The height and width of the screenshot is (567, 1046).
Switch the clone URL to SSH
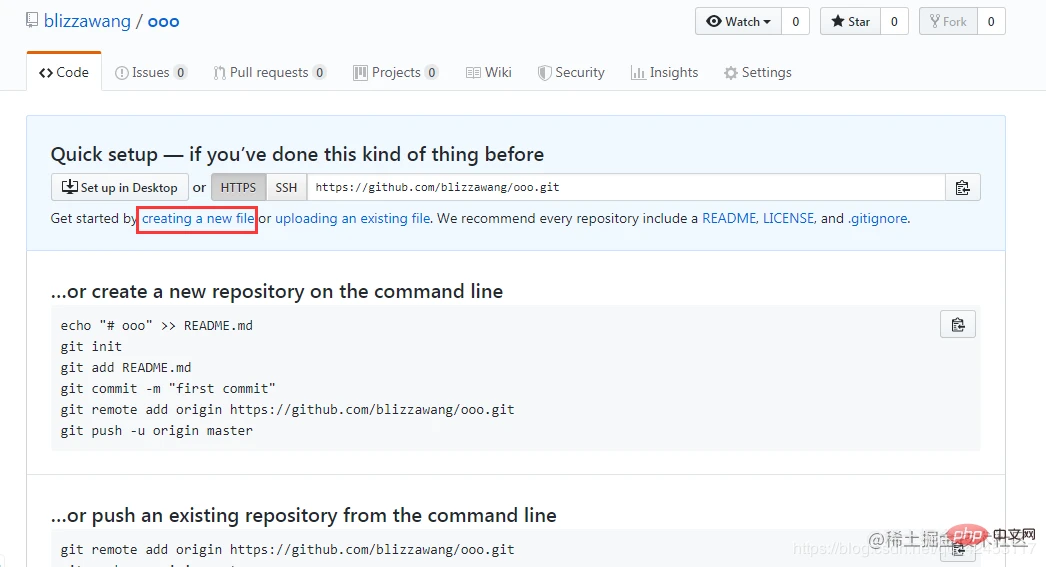coord(286,188)
